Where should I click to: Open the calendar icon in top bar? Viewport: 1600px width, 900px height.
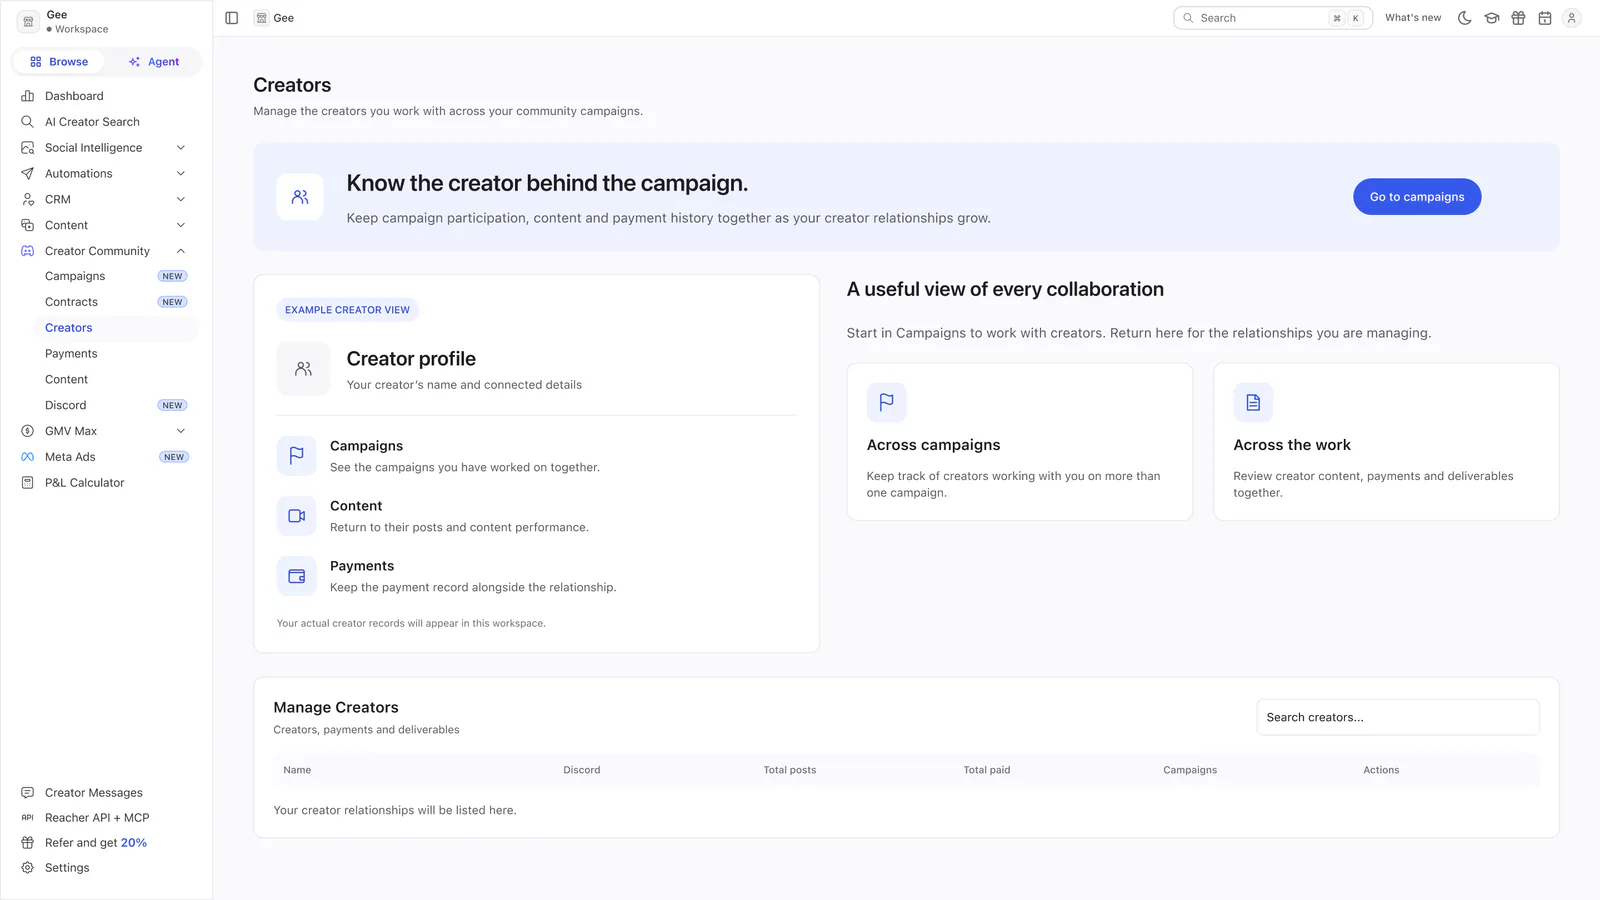point(1545,18)
